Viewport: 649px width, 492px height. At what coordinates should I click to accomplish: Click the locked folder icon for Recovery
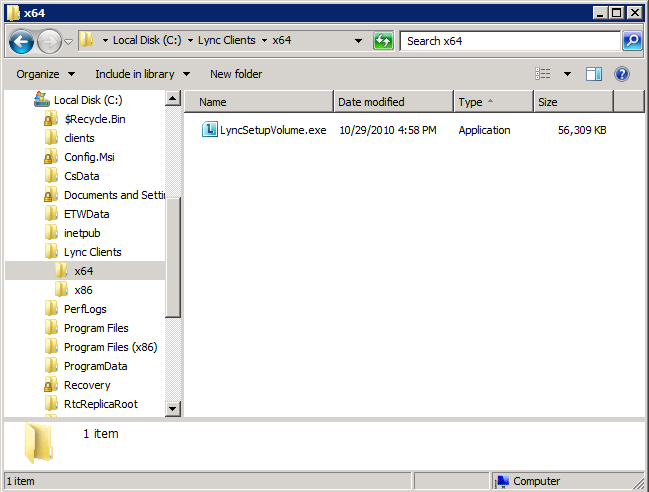tap(51, 385)
